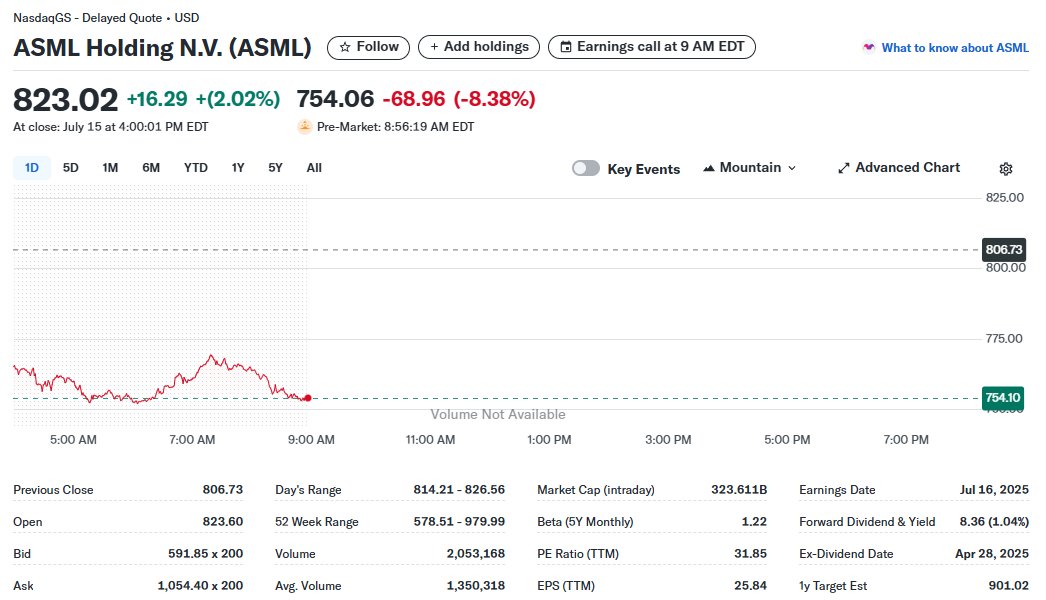Click the 1y Target Est value 901.02
Screen dimensions: 1046x600
pyautogui.click(x=1009, y=585)
